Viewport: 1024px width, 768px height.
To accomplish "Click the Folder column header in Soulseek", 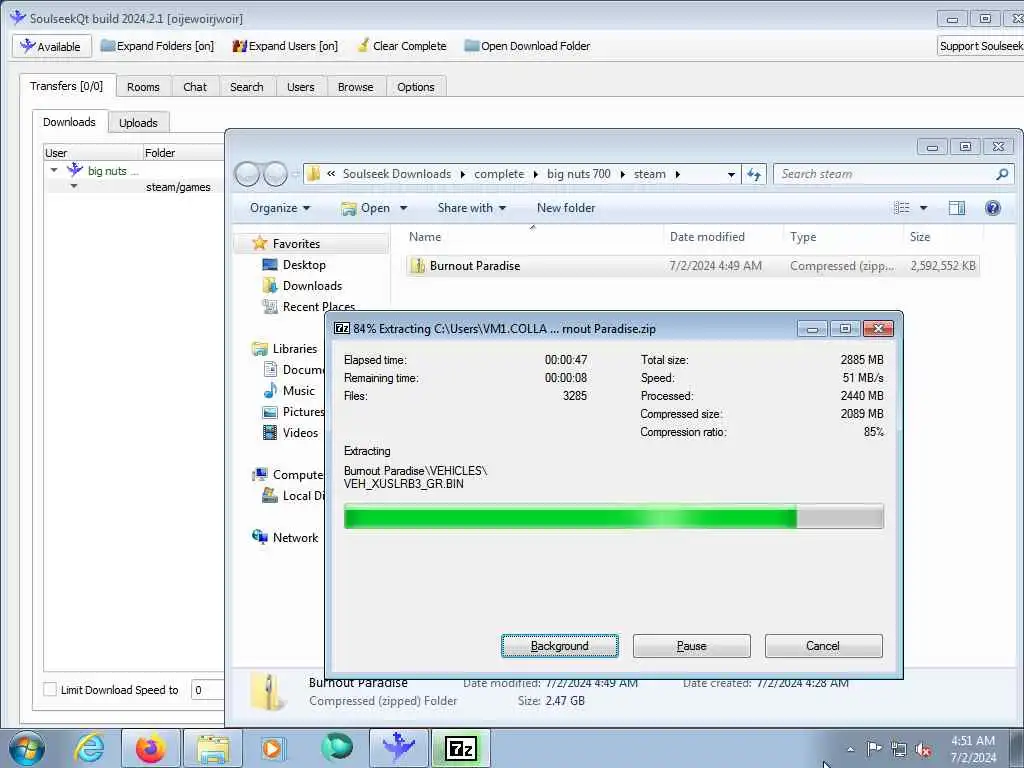I will tap(183, 153).
